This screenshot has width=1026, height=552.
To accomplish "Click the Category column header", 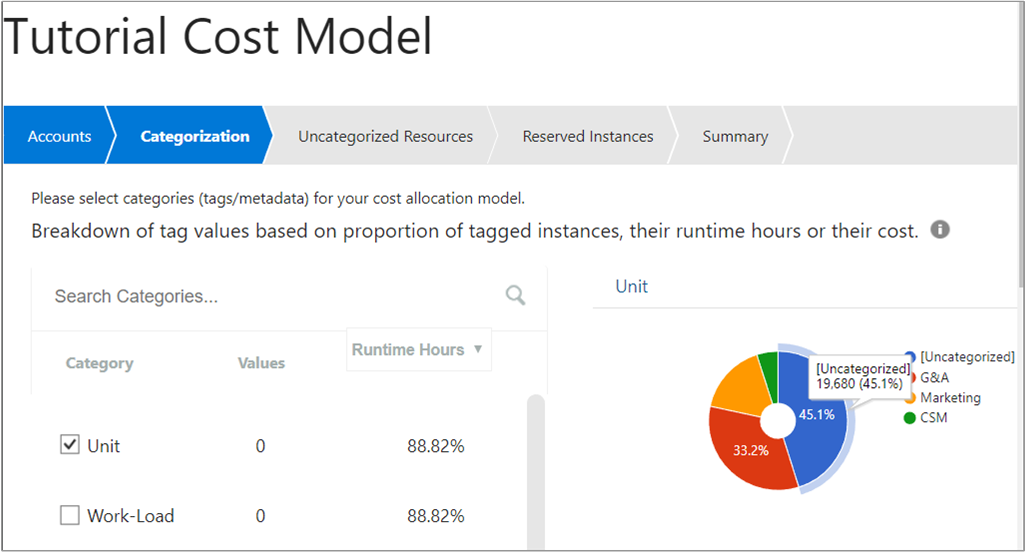I will [99, 363].
